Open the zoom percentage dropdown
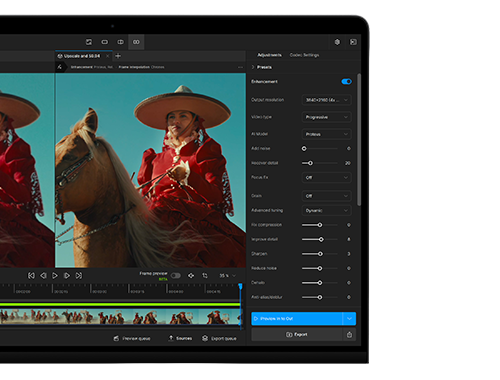The height and width of the screenshot is (380, 500). (x=227, y=276)
